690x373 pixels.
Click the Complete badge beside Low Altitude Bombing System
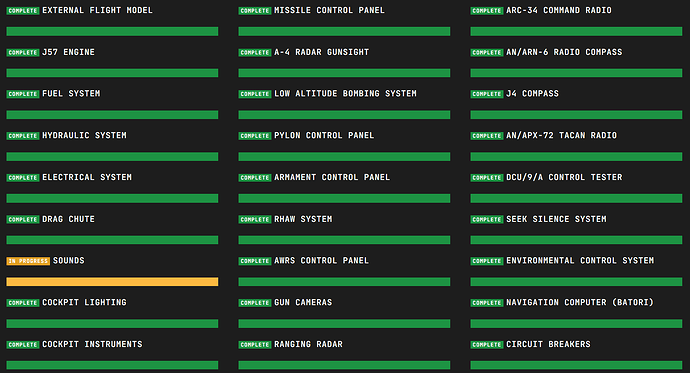pyautogui.click(x=255, y=94)
